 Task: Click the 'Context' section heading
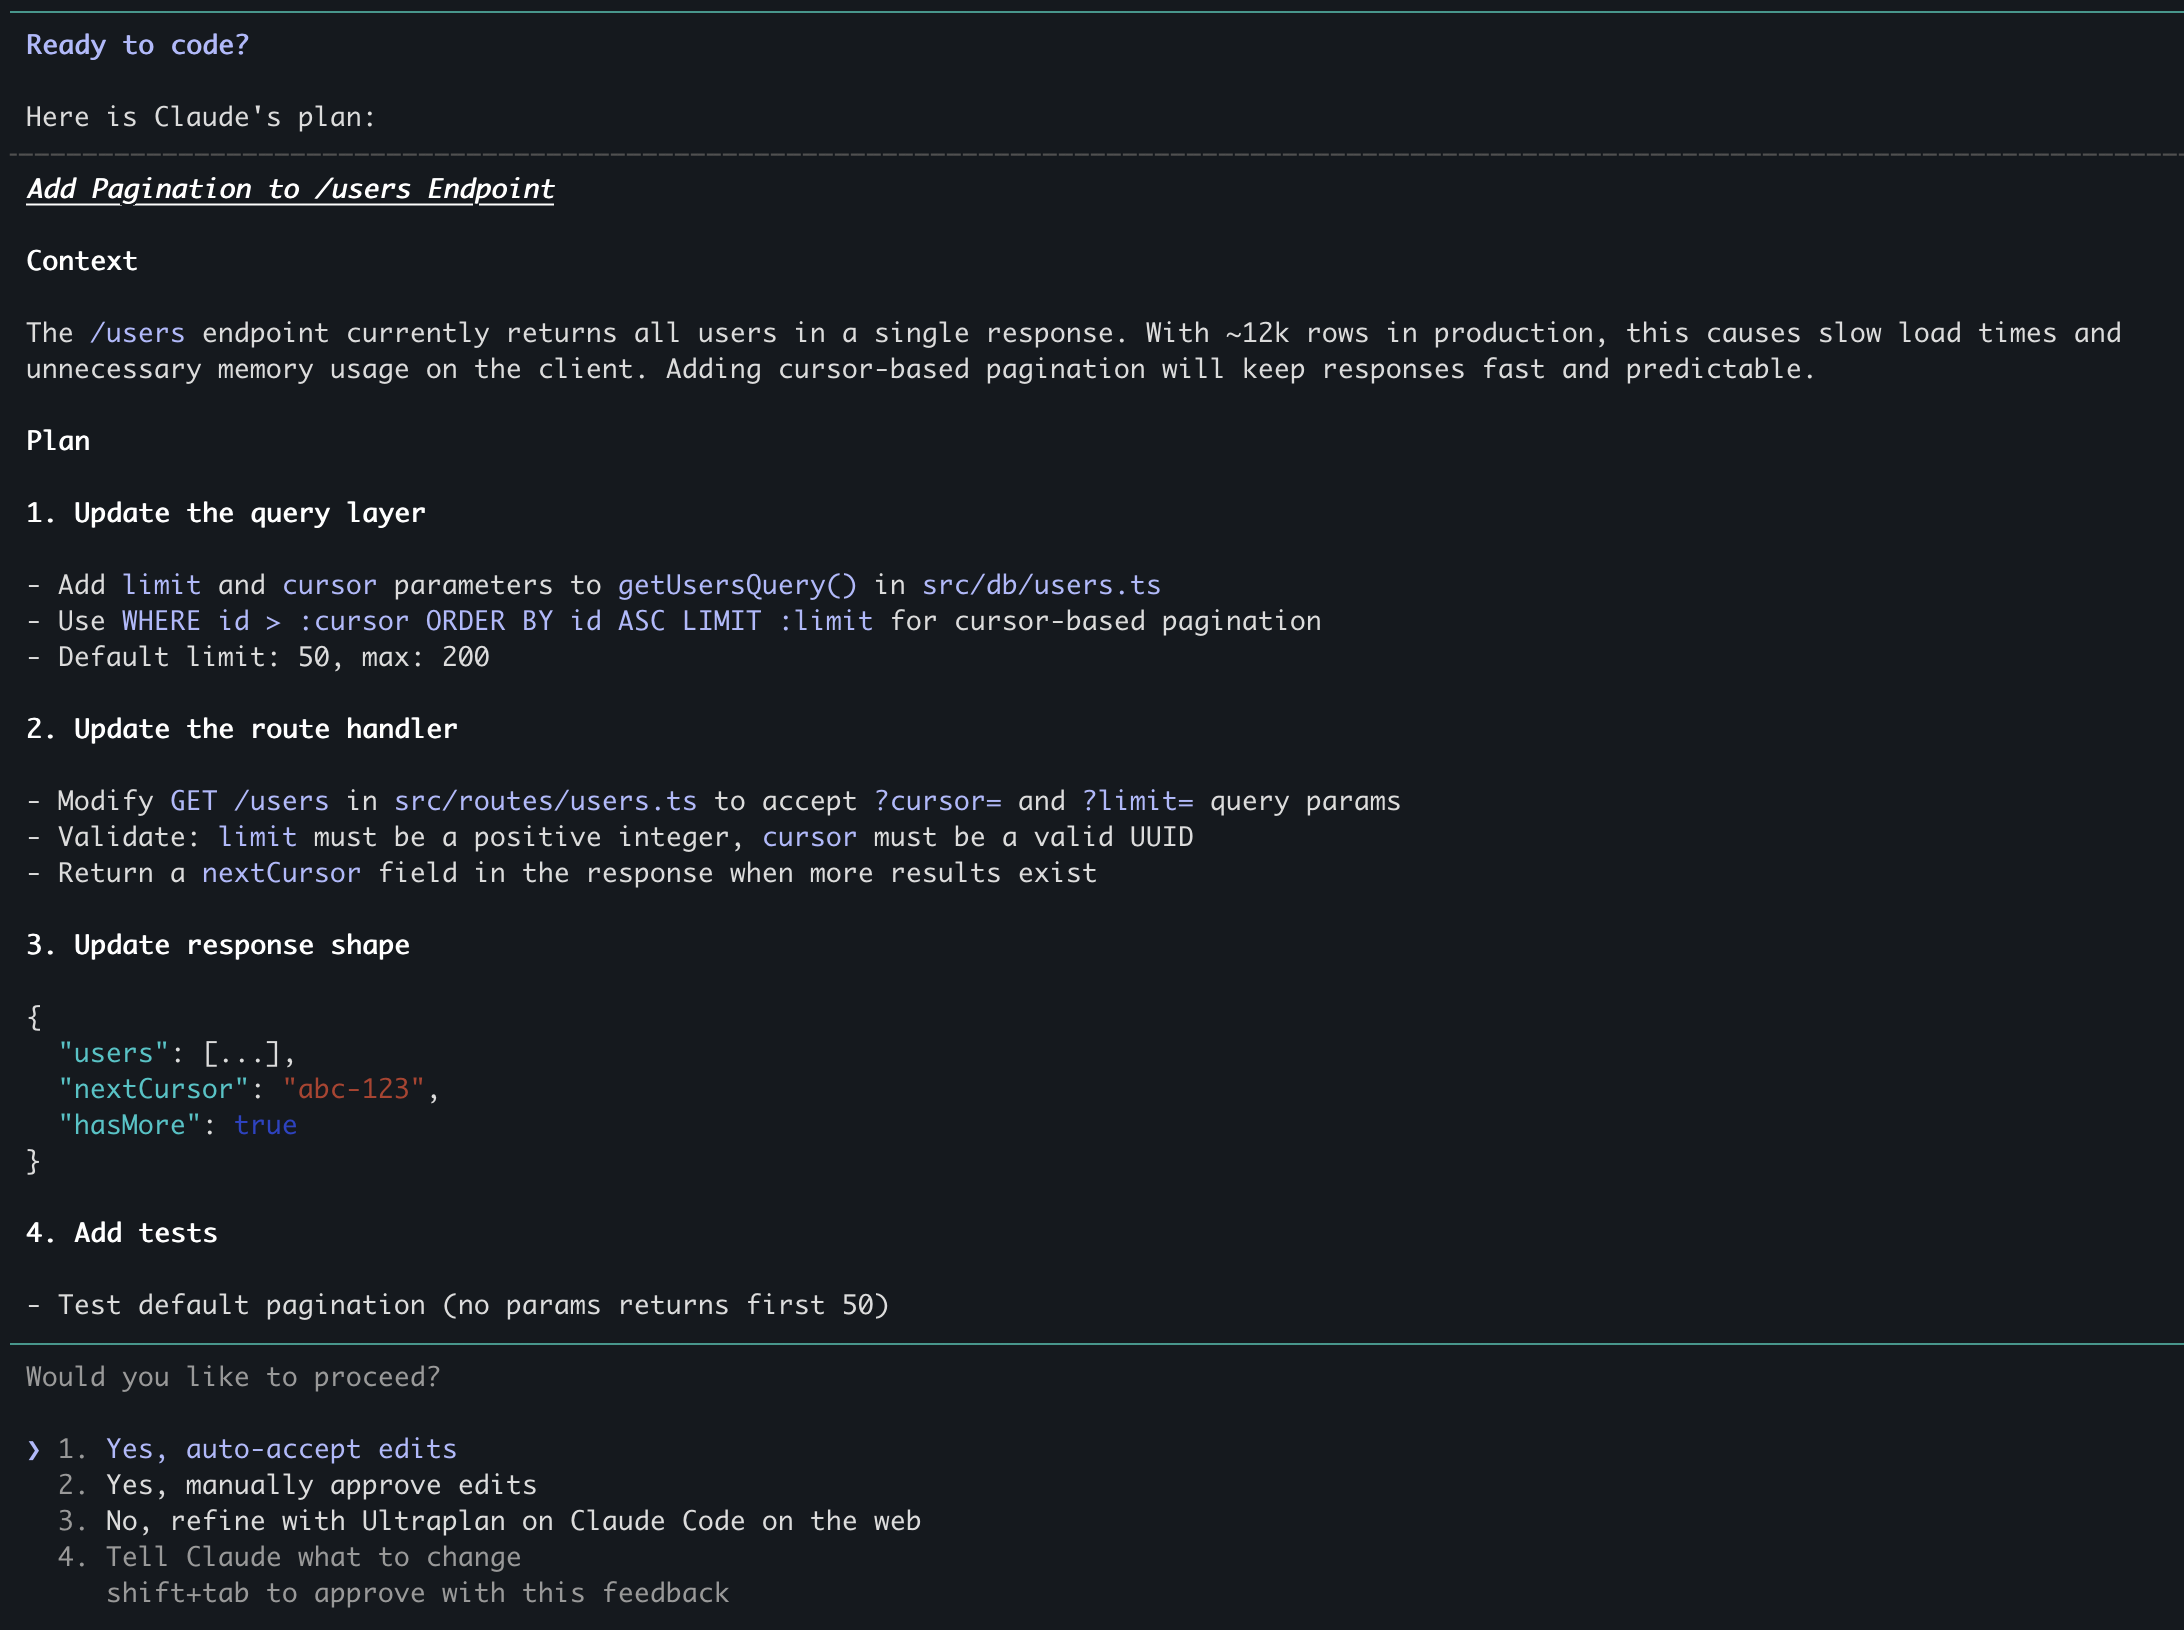[x=81, y=261]
